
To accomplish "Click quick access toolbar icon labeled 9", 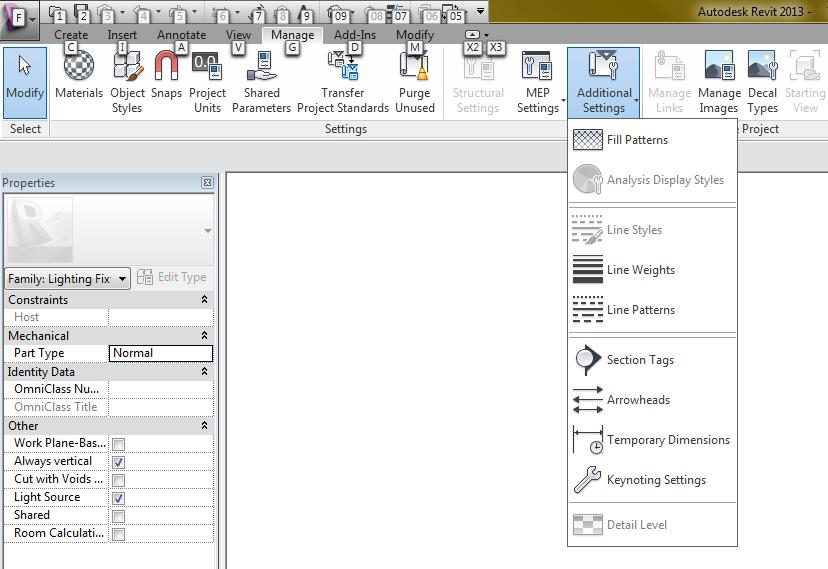I will point(305,13).
